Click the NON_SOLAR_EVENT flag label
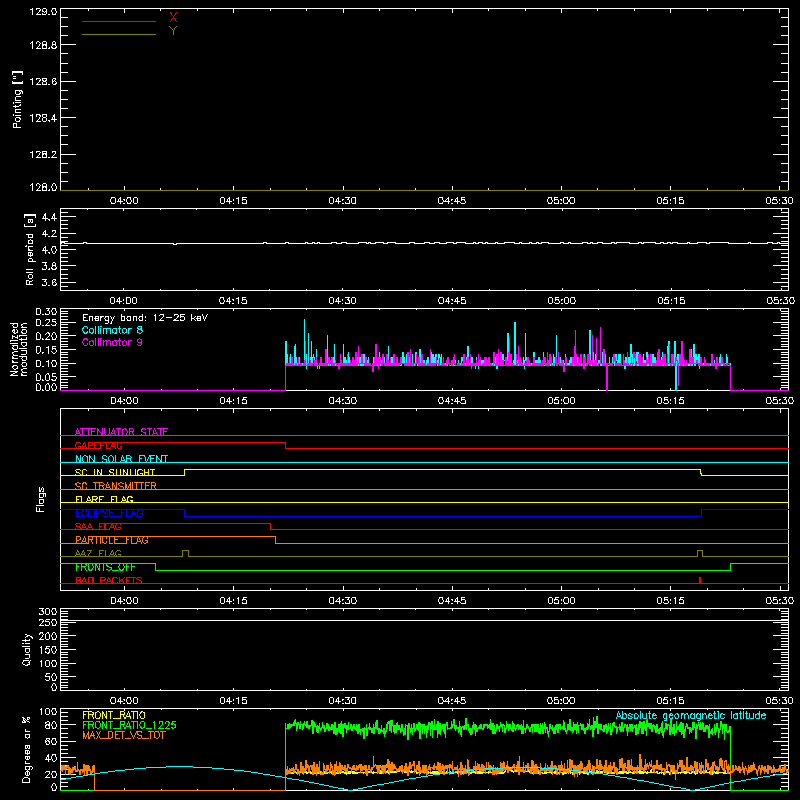This screenshot has width=800, height=800. [121, 459]
